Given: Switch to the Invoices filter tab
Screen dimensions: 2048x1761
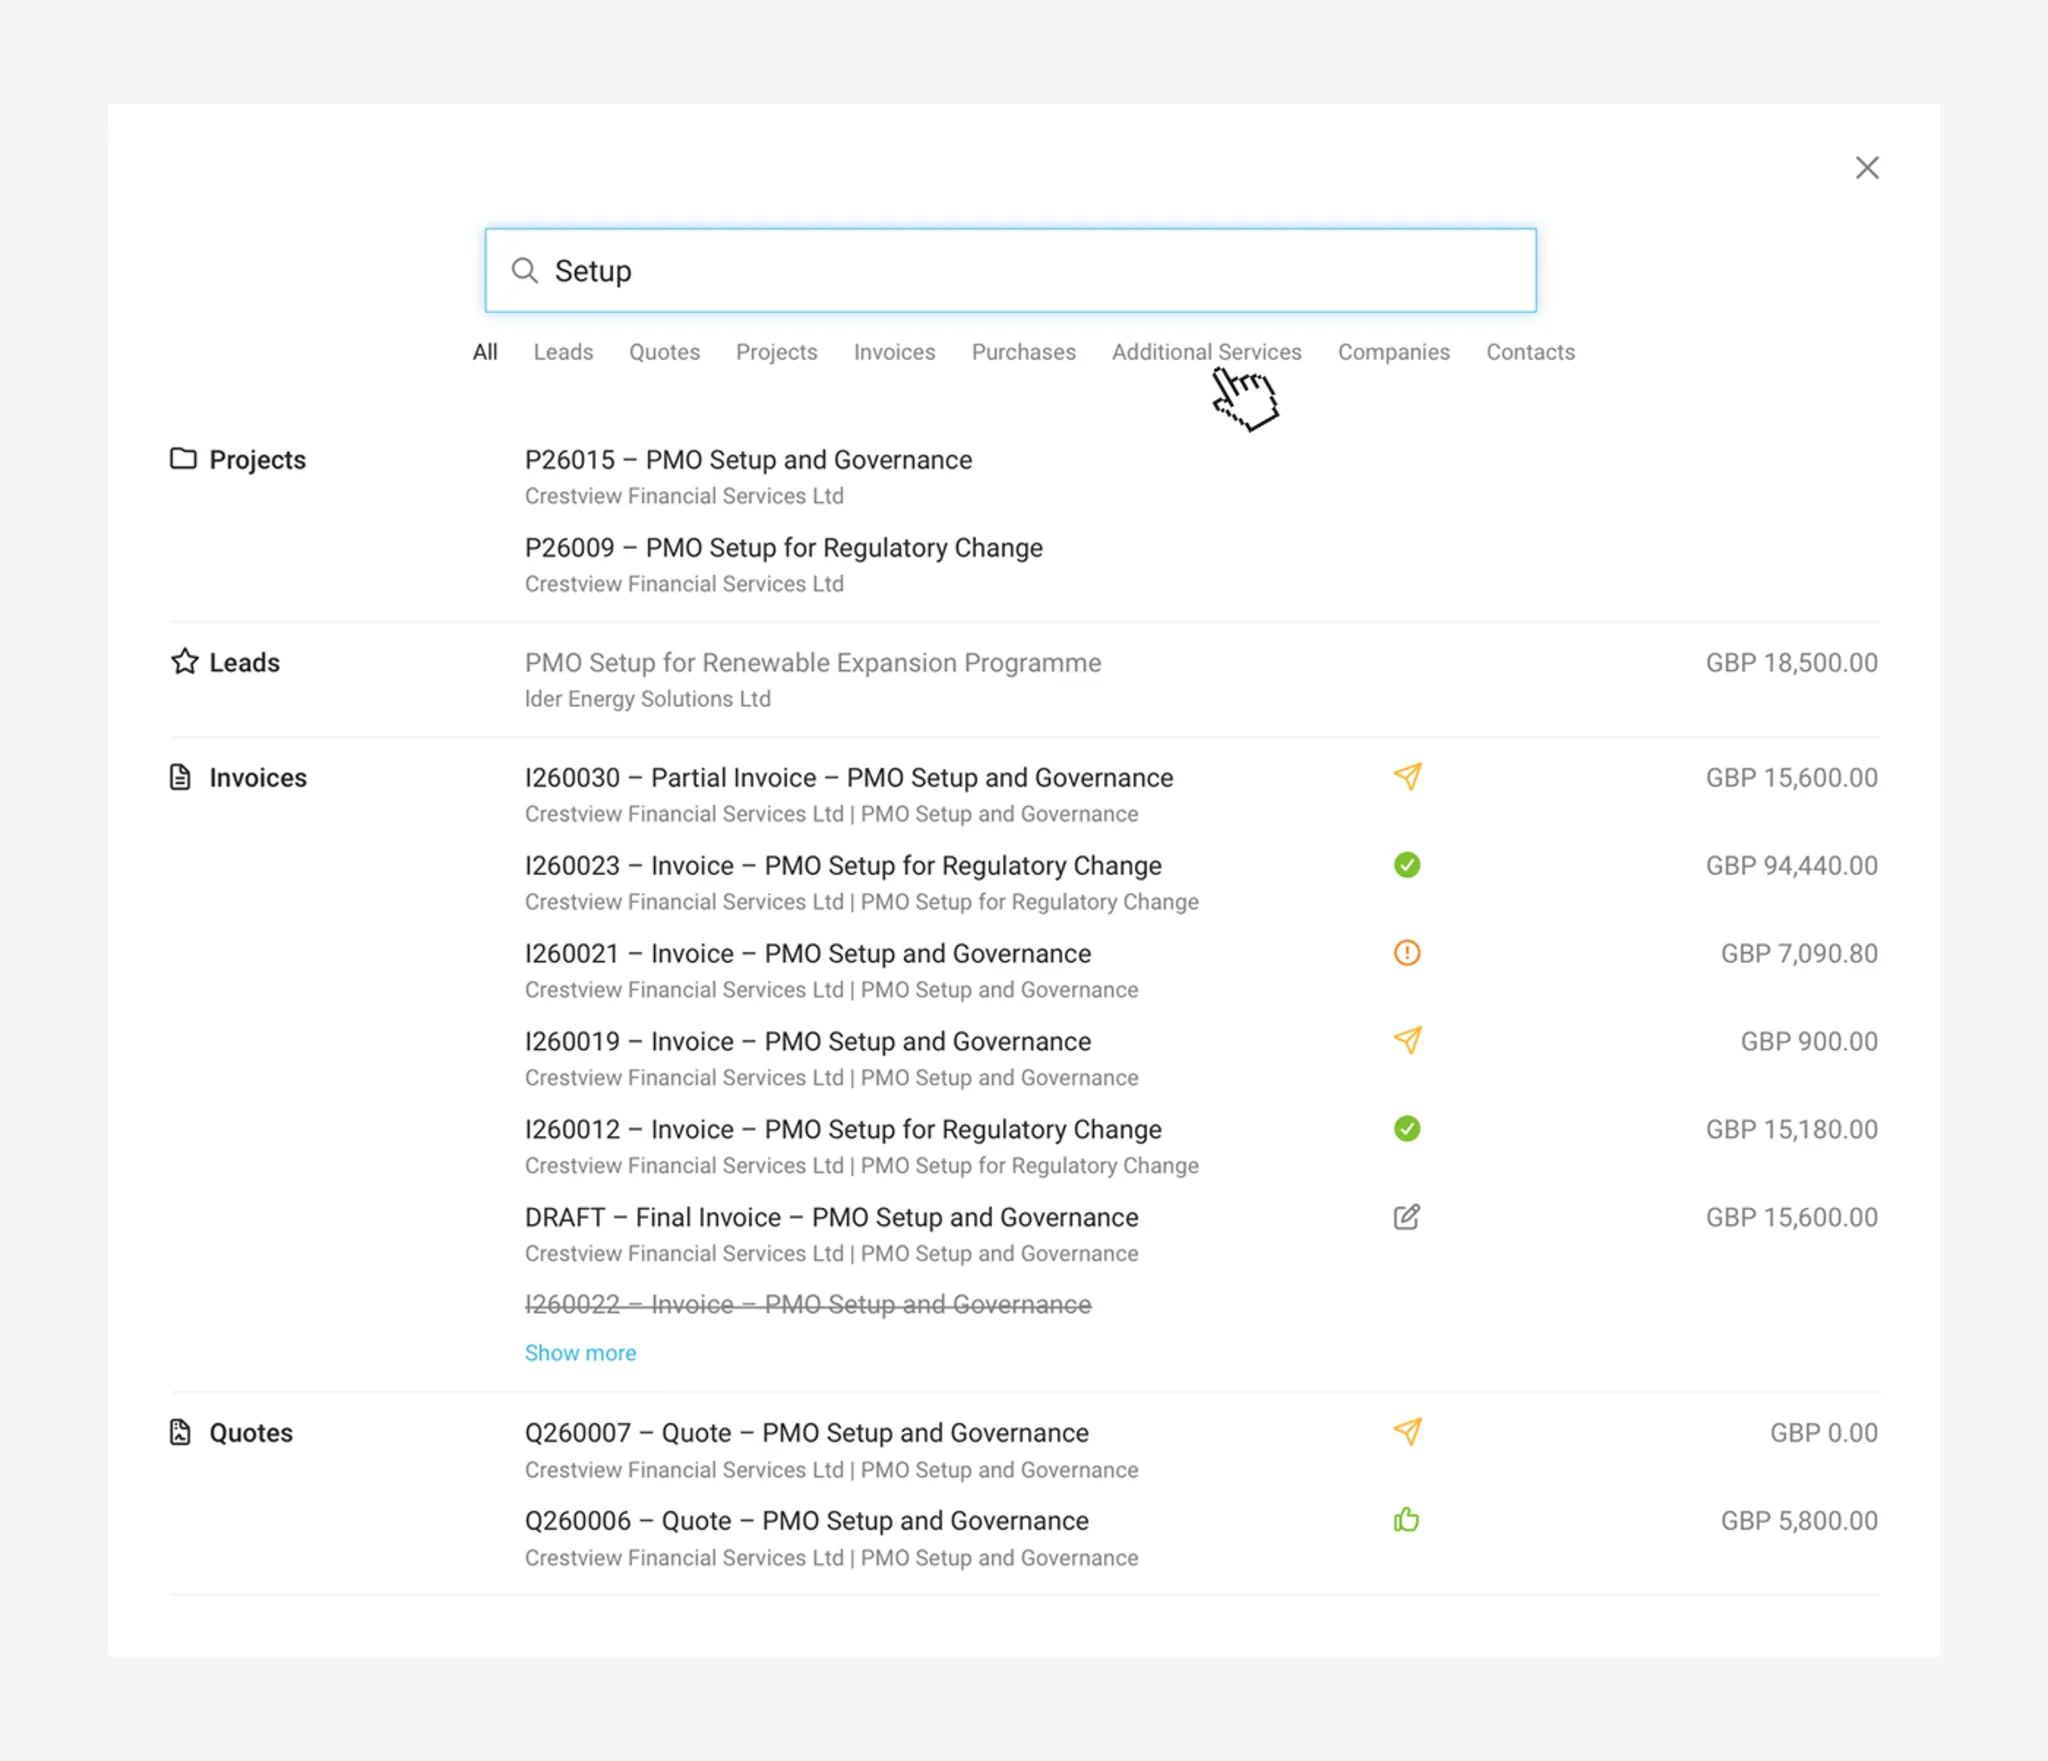Looking at the screenshot, I should pyautogui.click(x=894, y=352).
